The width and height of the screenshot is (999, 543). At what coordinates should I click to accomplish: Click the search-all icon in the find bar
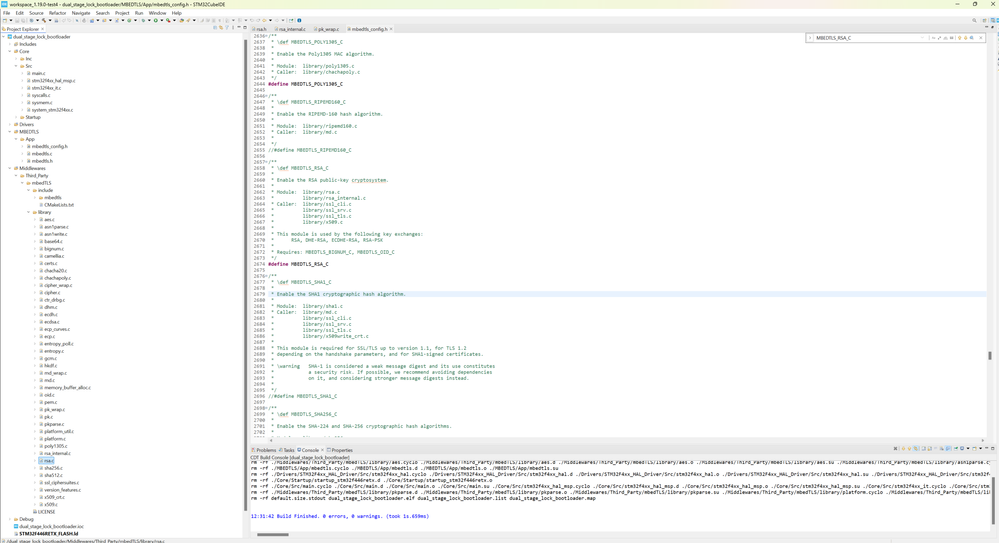(x=972, y=38)
